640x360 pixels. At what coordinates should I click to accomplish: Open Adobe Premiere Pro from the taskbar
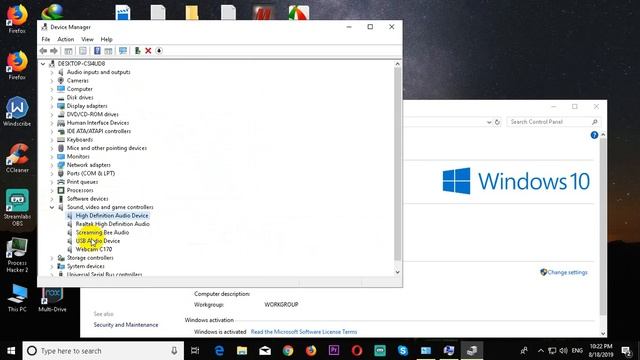(334, 351)
